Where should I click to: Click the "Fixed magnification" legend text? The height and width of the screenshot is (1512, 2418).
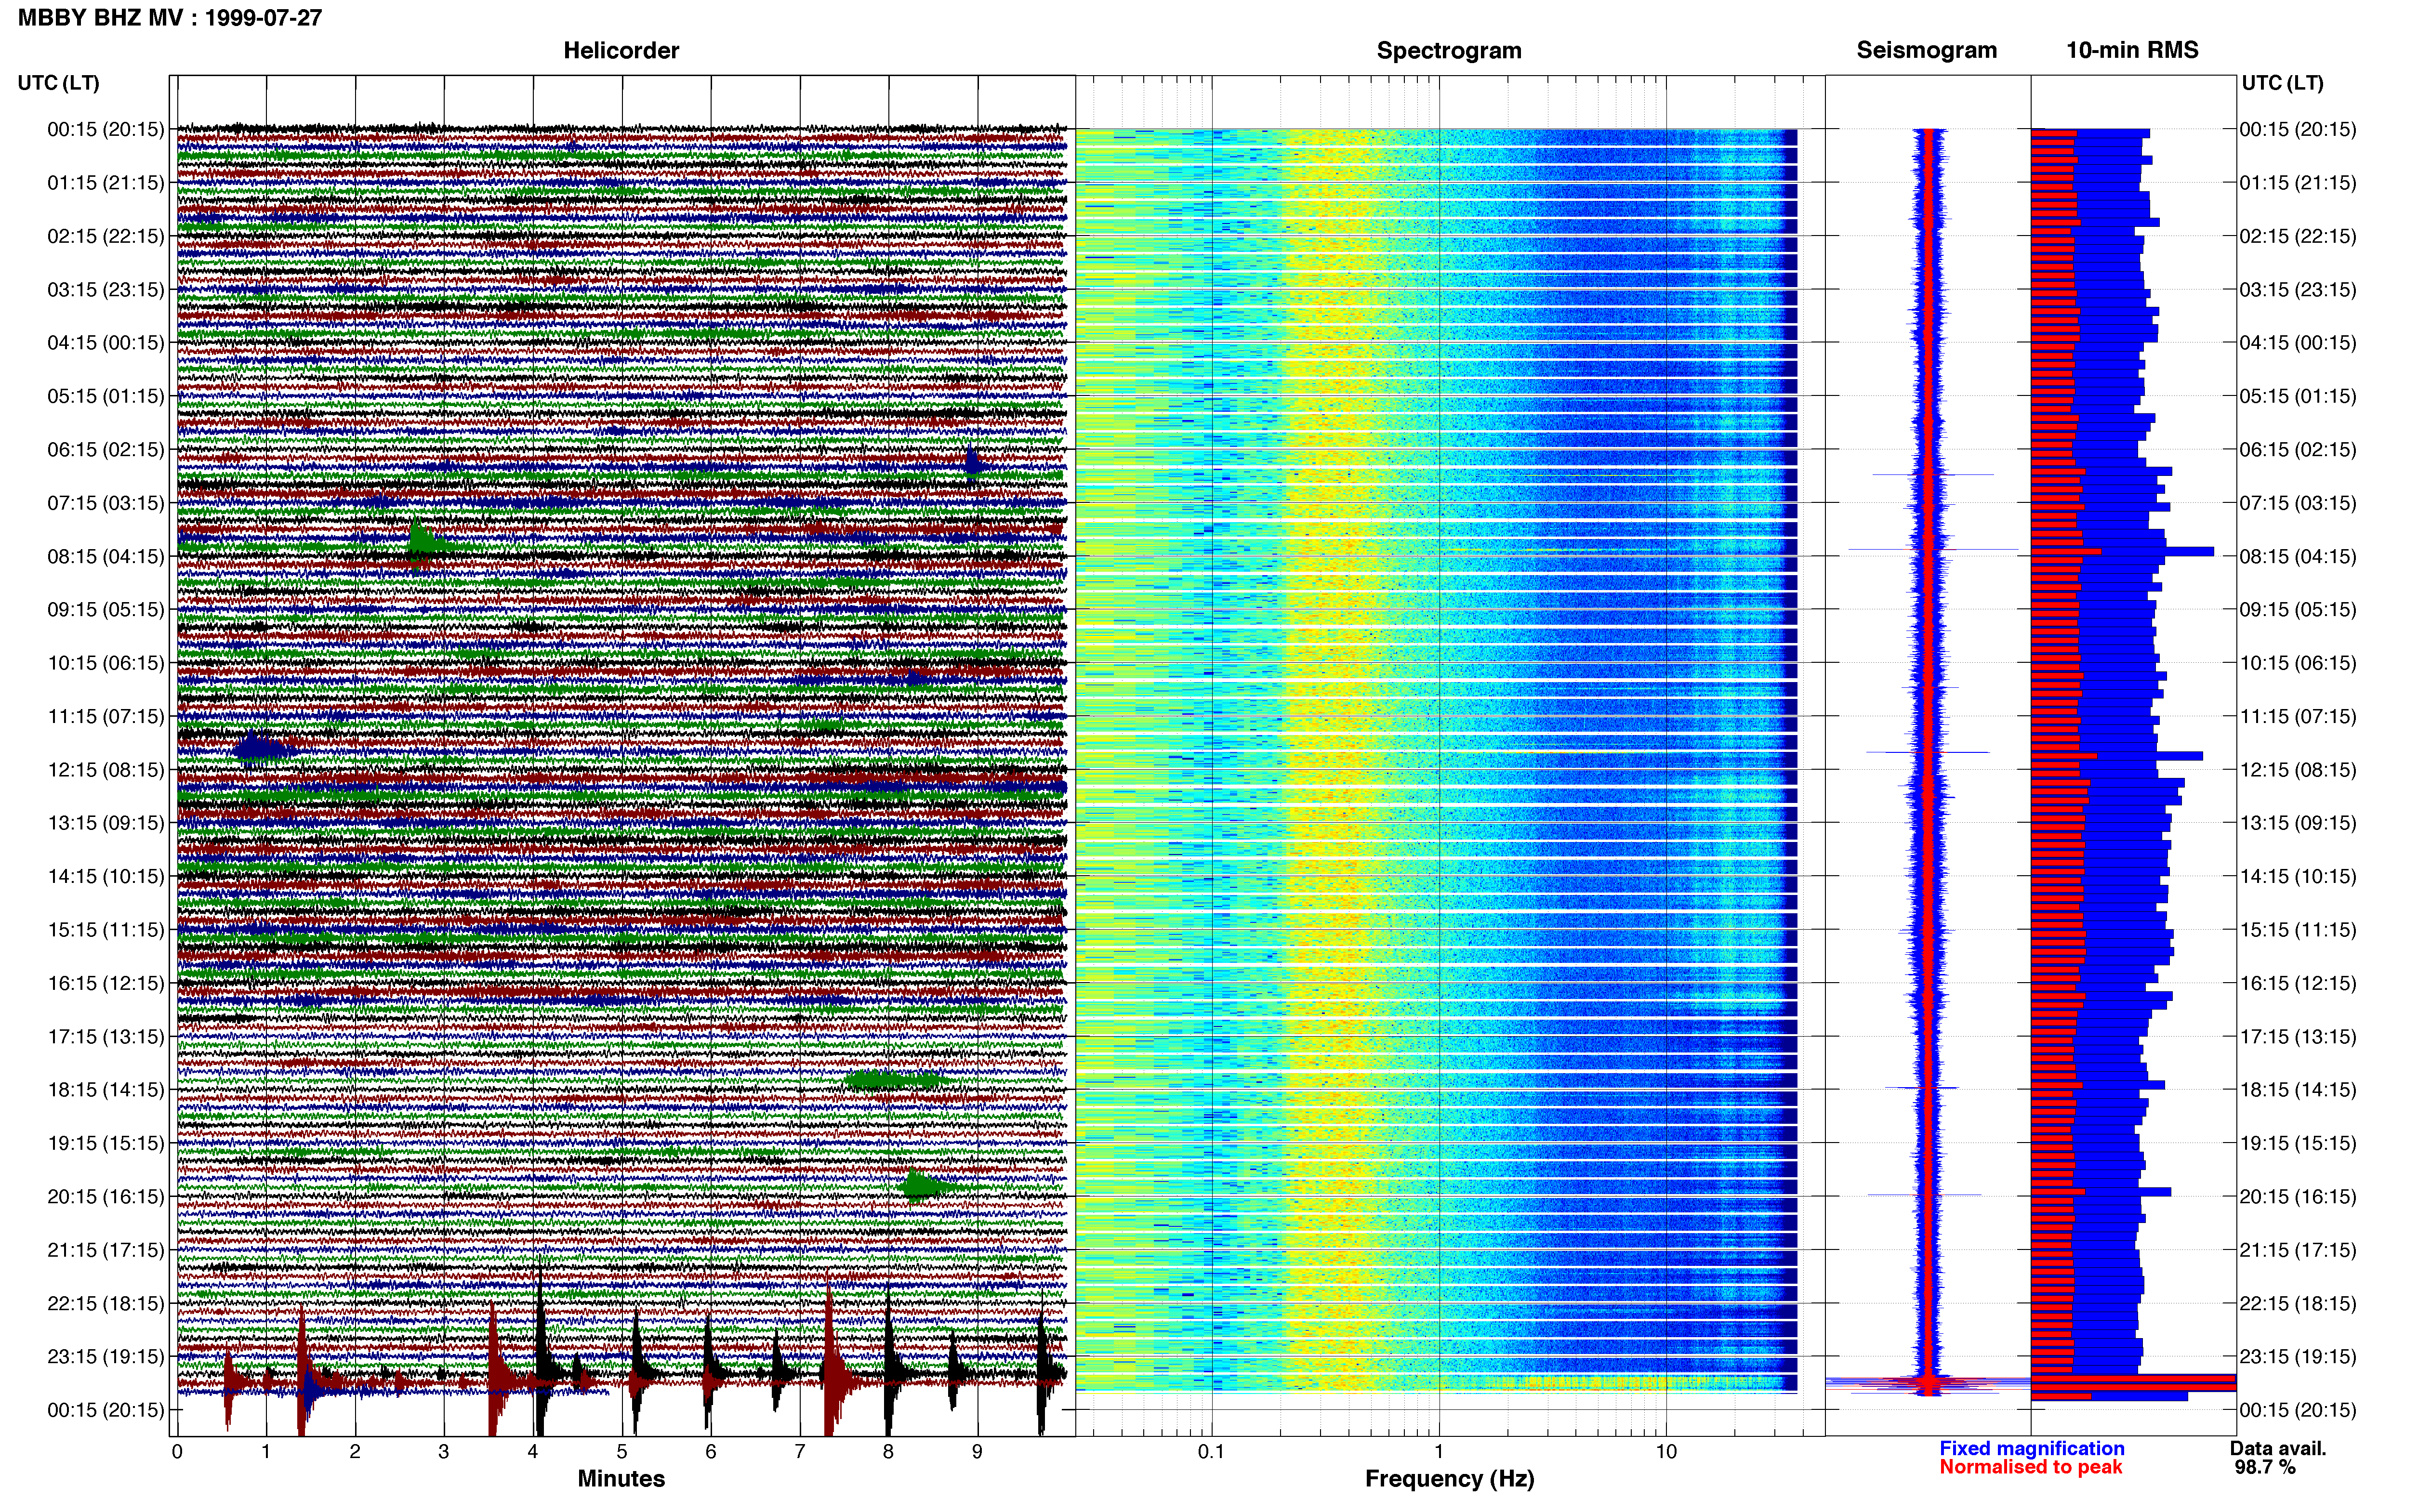click(2031, 1448)
